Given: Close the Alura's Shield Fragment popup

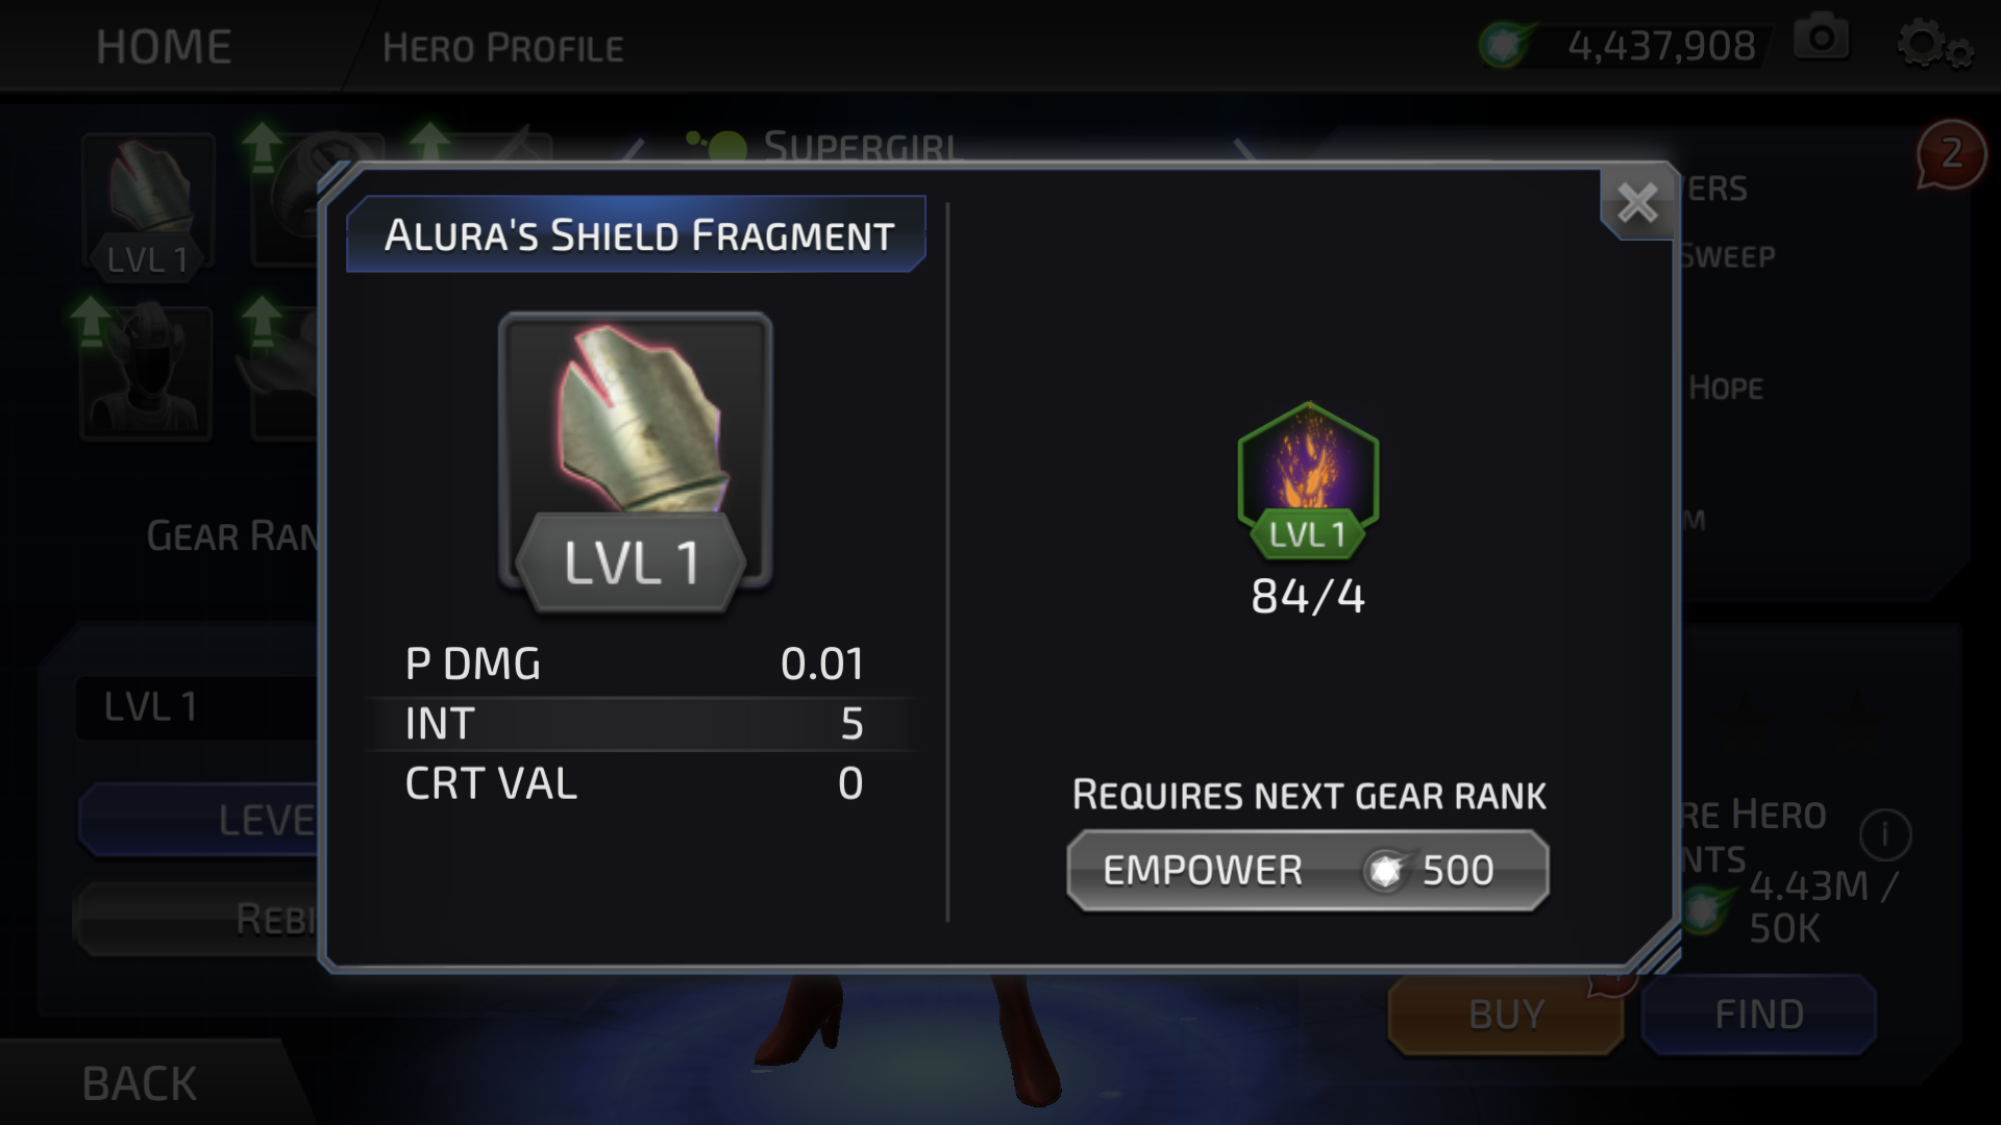Looking at the screenshot, I should (1637, 203).
